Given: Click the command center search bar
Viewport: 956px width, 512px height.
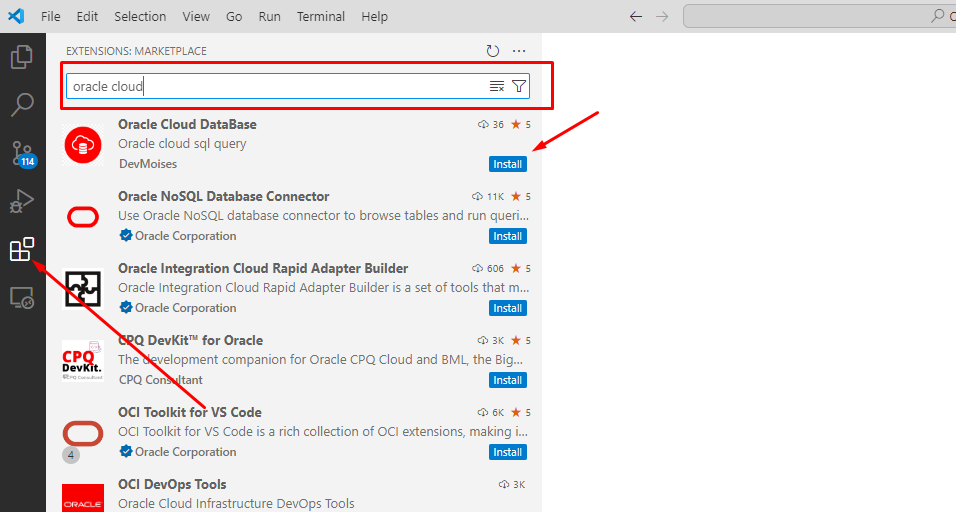Looking at the screenshot, I should pos(819,16).
